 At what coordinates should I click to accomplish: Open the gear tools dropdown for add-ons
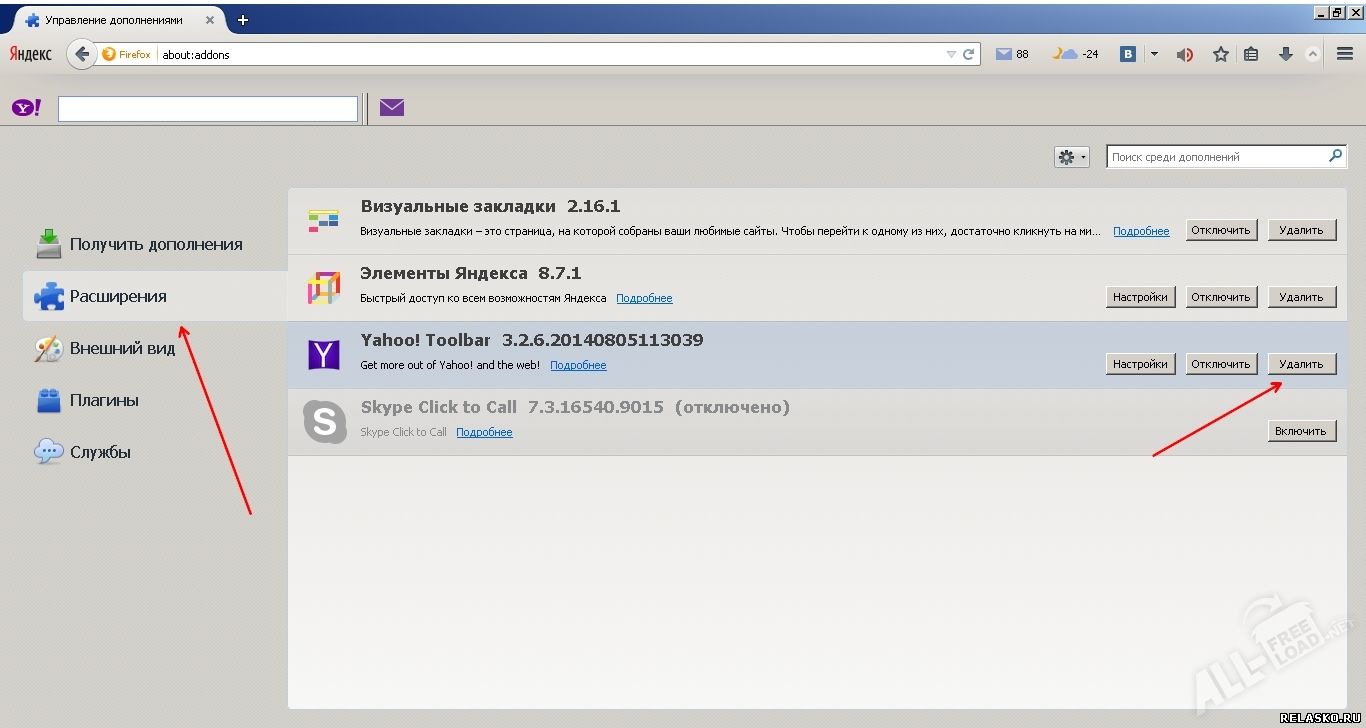(x=1072, y=157)
